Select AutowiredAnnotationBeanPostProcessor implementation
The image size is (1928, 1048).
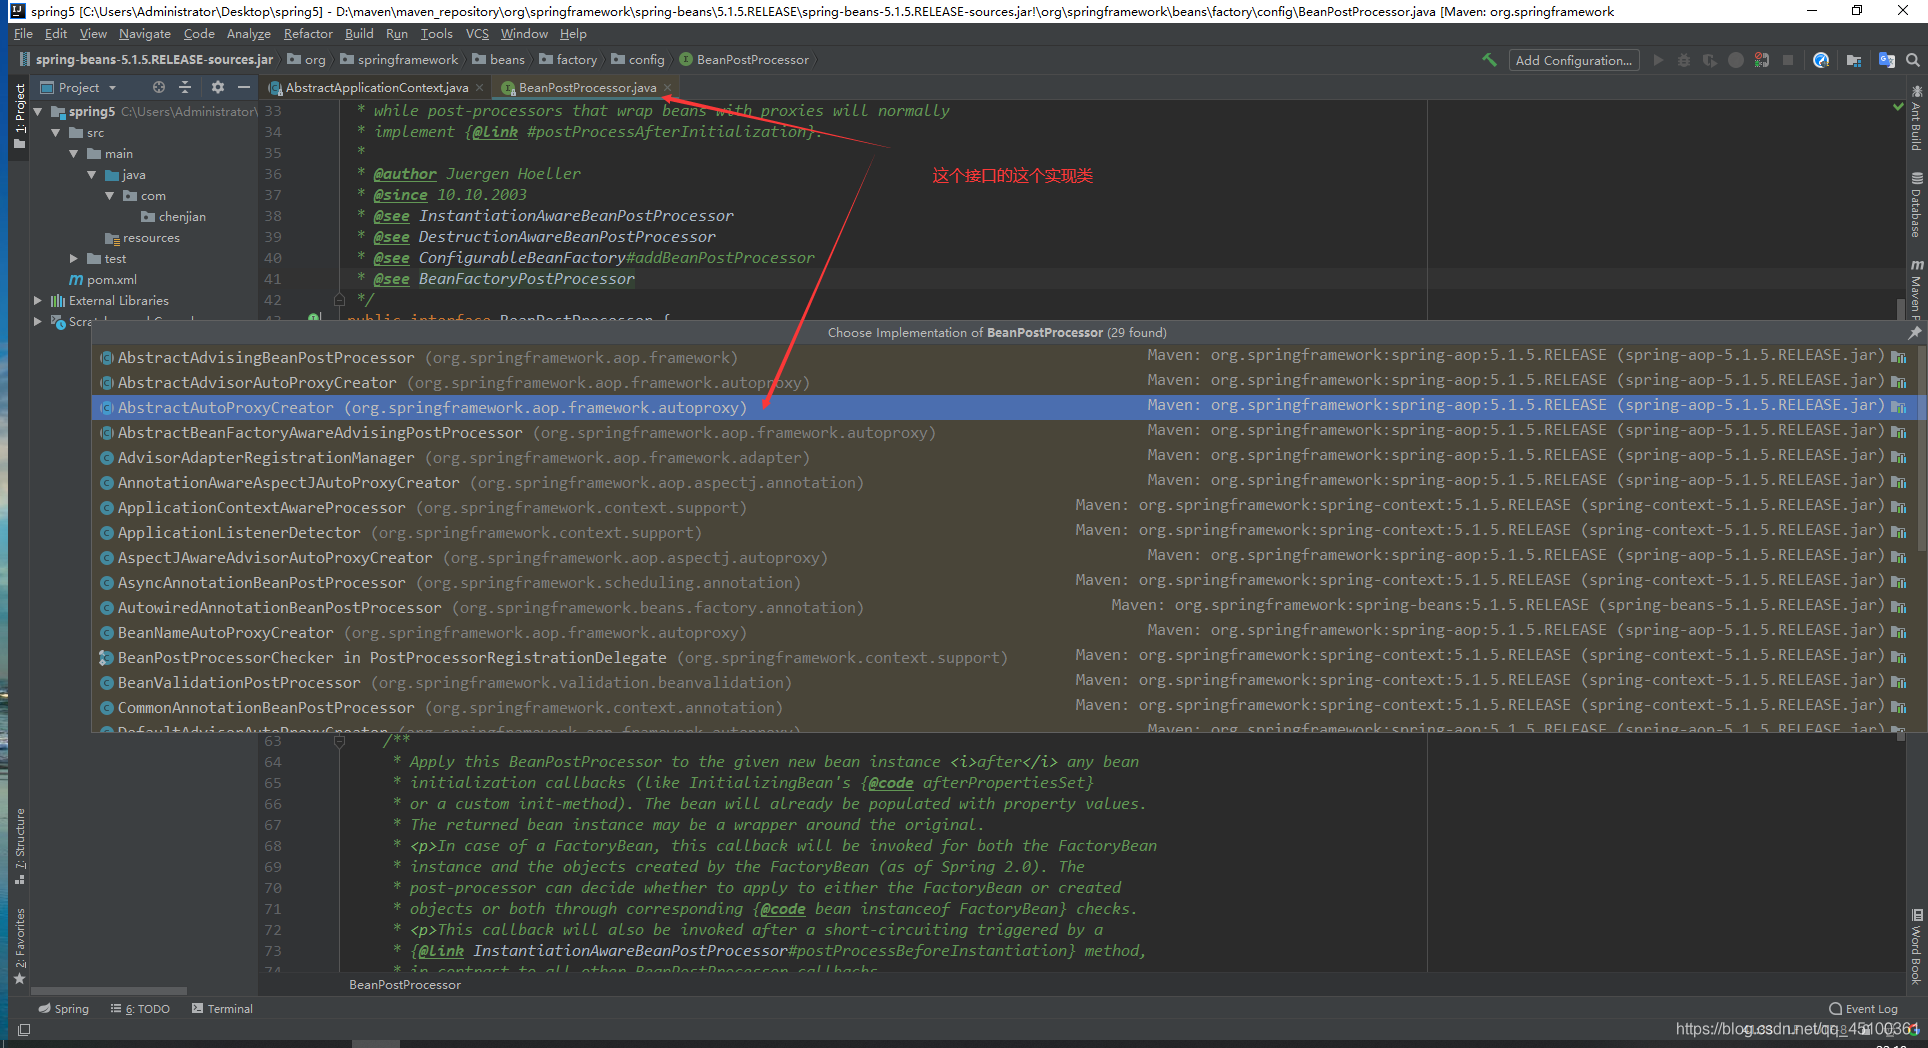point(1004,607)
